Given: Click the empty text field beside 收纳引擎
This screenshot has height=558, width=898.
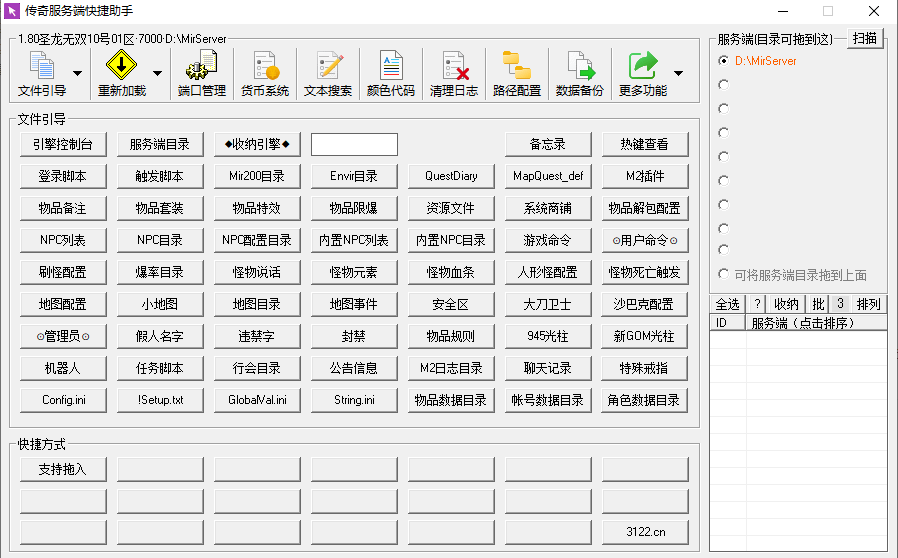Looking at the screenshot, I should tap(355, 144).
